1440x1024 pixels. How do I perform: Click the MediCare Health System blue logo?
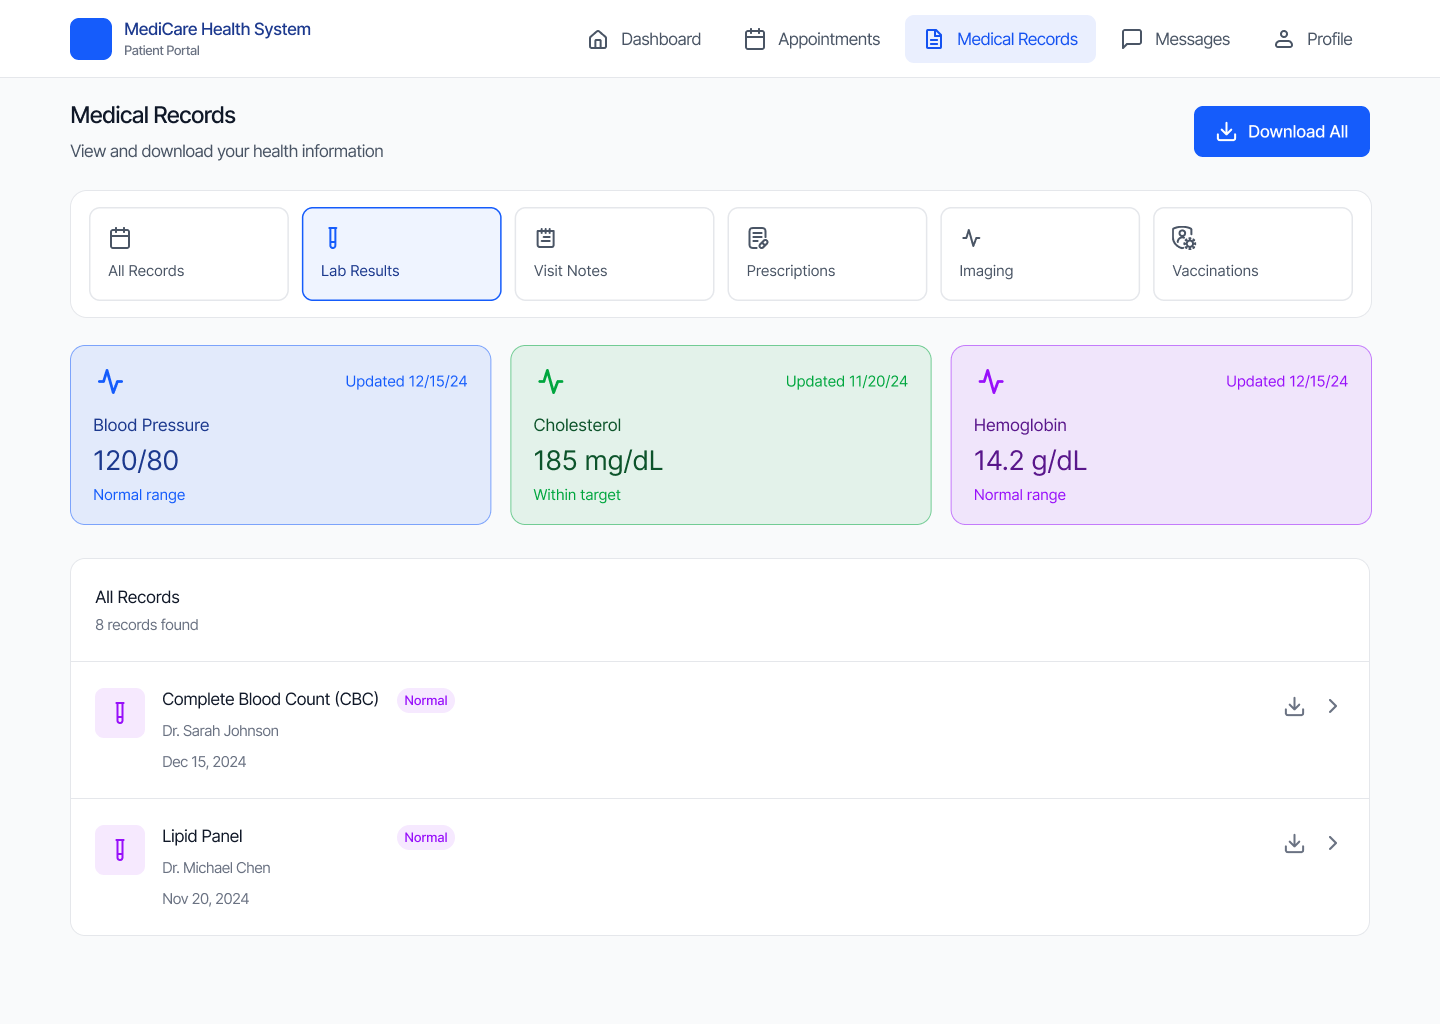pyautogui.click(x=91, y=39)
